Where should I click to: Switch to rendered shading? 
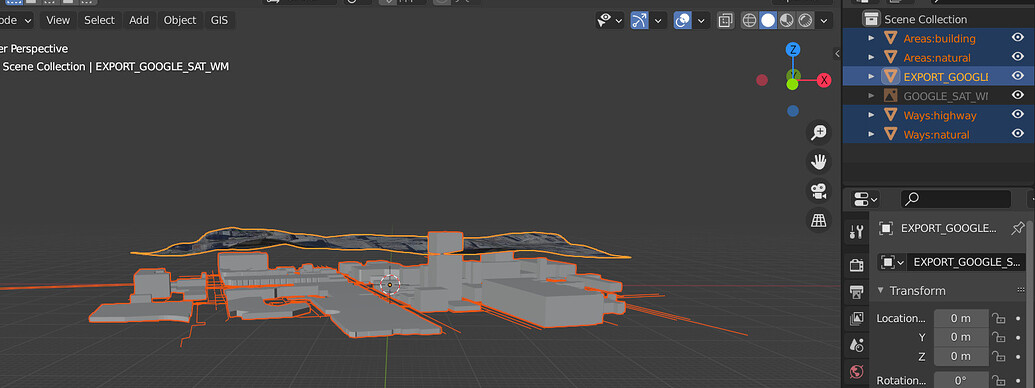(x=805, y=20)
